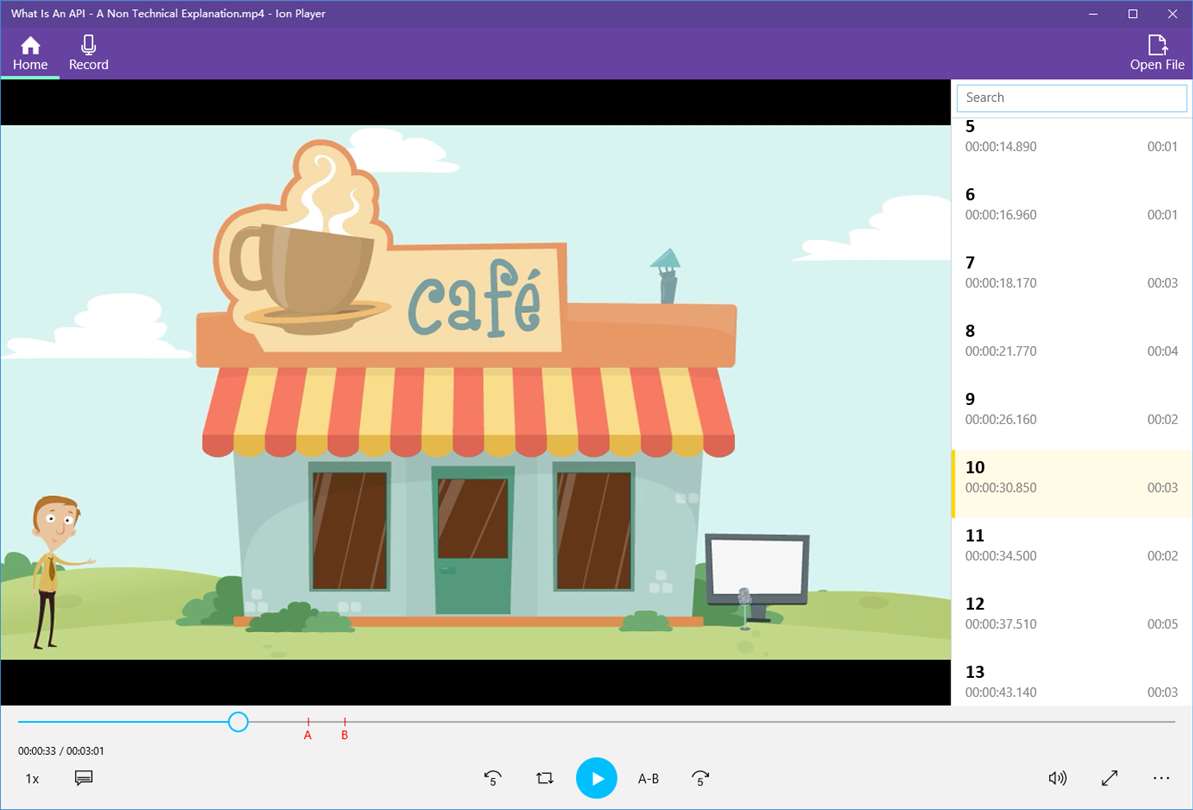Select subtitle entry 13 at 00:00:43.140
This screenshot has height=810, width=1193.
click(1072, 681)
